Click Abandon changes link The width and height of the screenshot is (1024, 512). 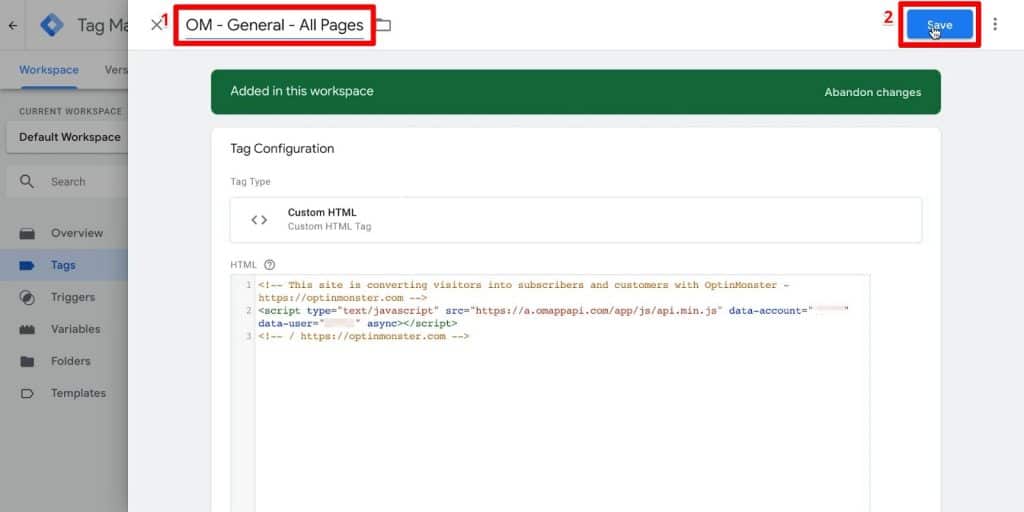[x=872, y=93]
